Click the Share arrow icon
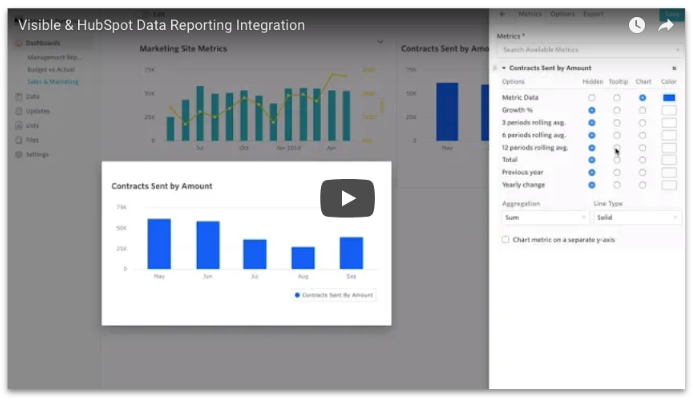This screenshot has width=693, height=401. pyautogui.click(x=666, y=26)
